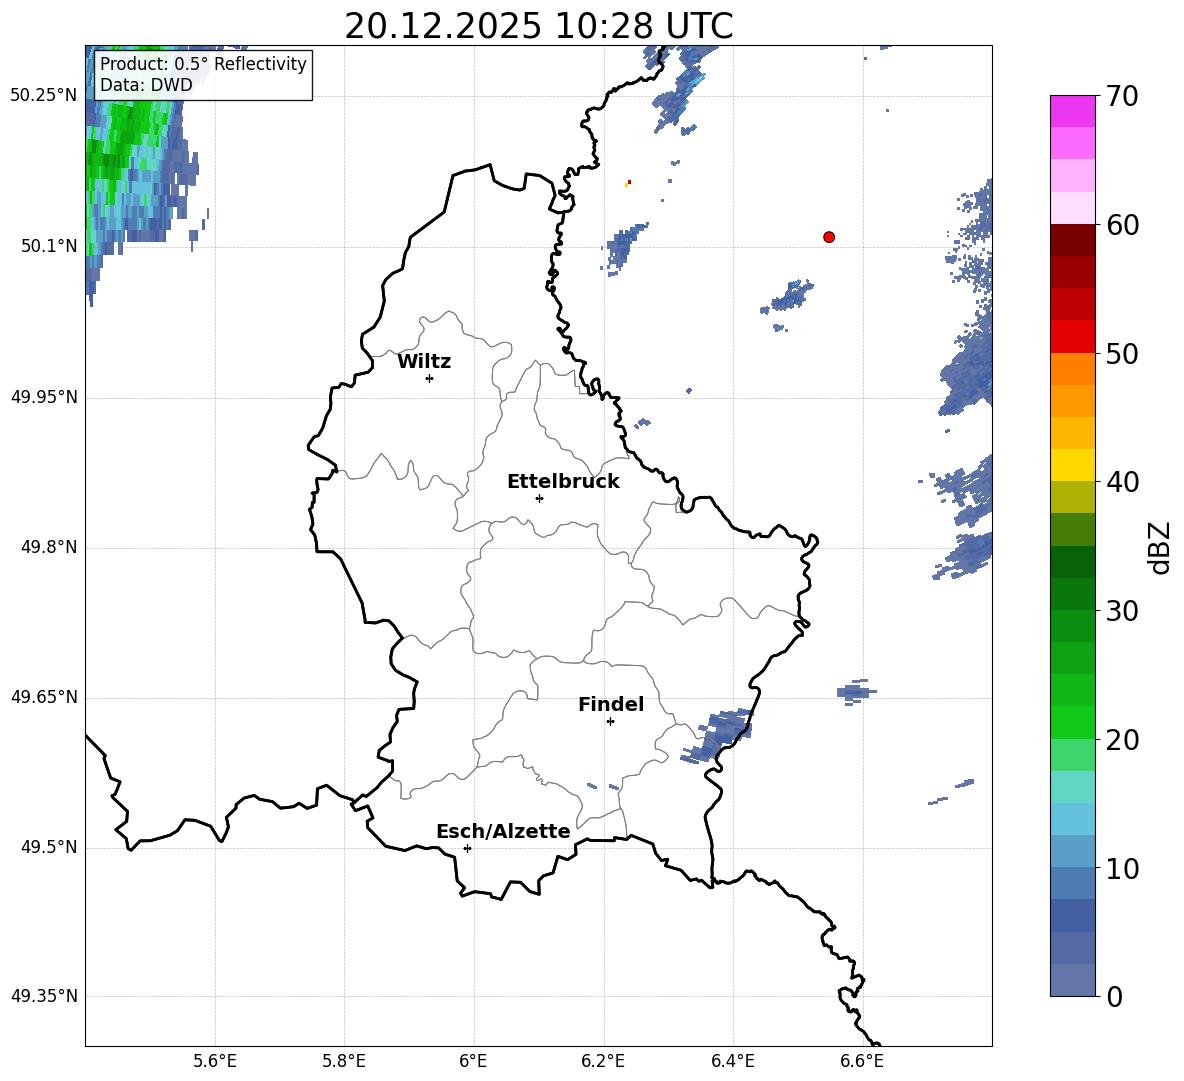Click the 70 tick on the colorbar
This screenshot has height=1081, width=1184.
click(1122, 96)
